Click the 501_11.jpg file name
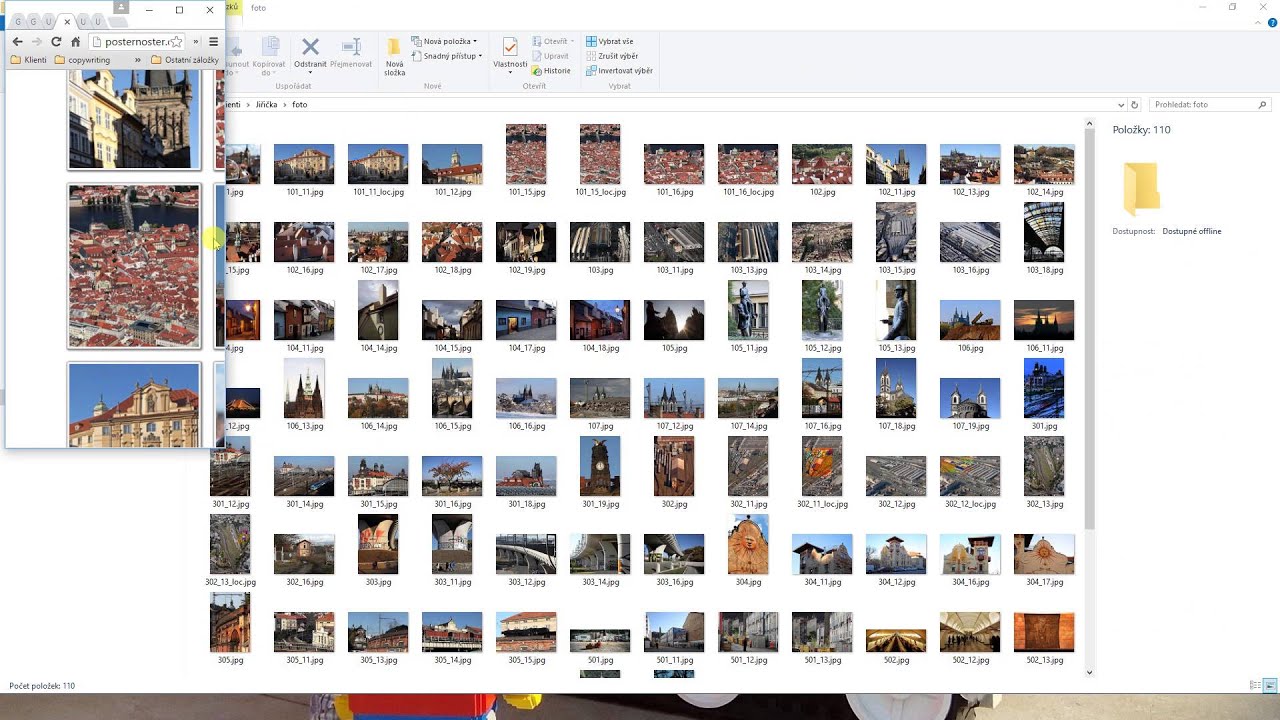 click(674, 660)
